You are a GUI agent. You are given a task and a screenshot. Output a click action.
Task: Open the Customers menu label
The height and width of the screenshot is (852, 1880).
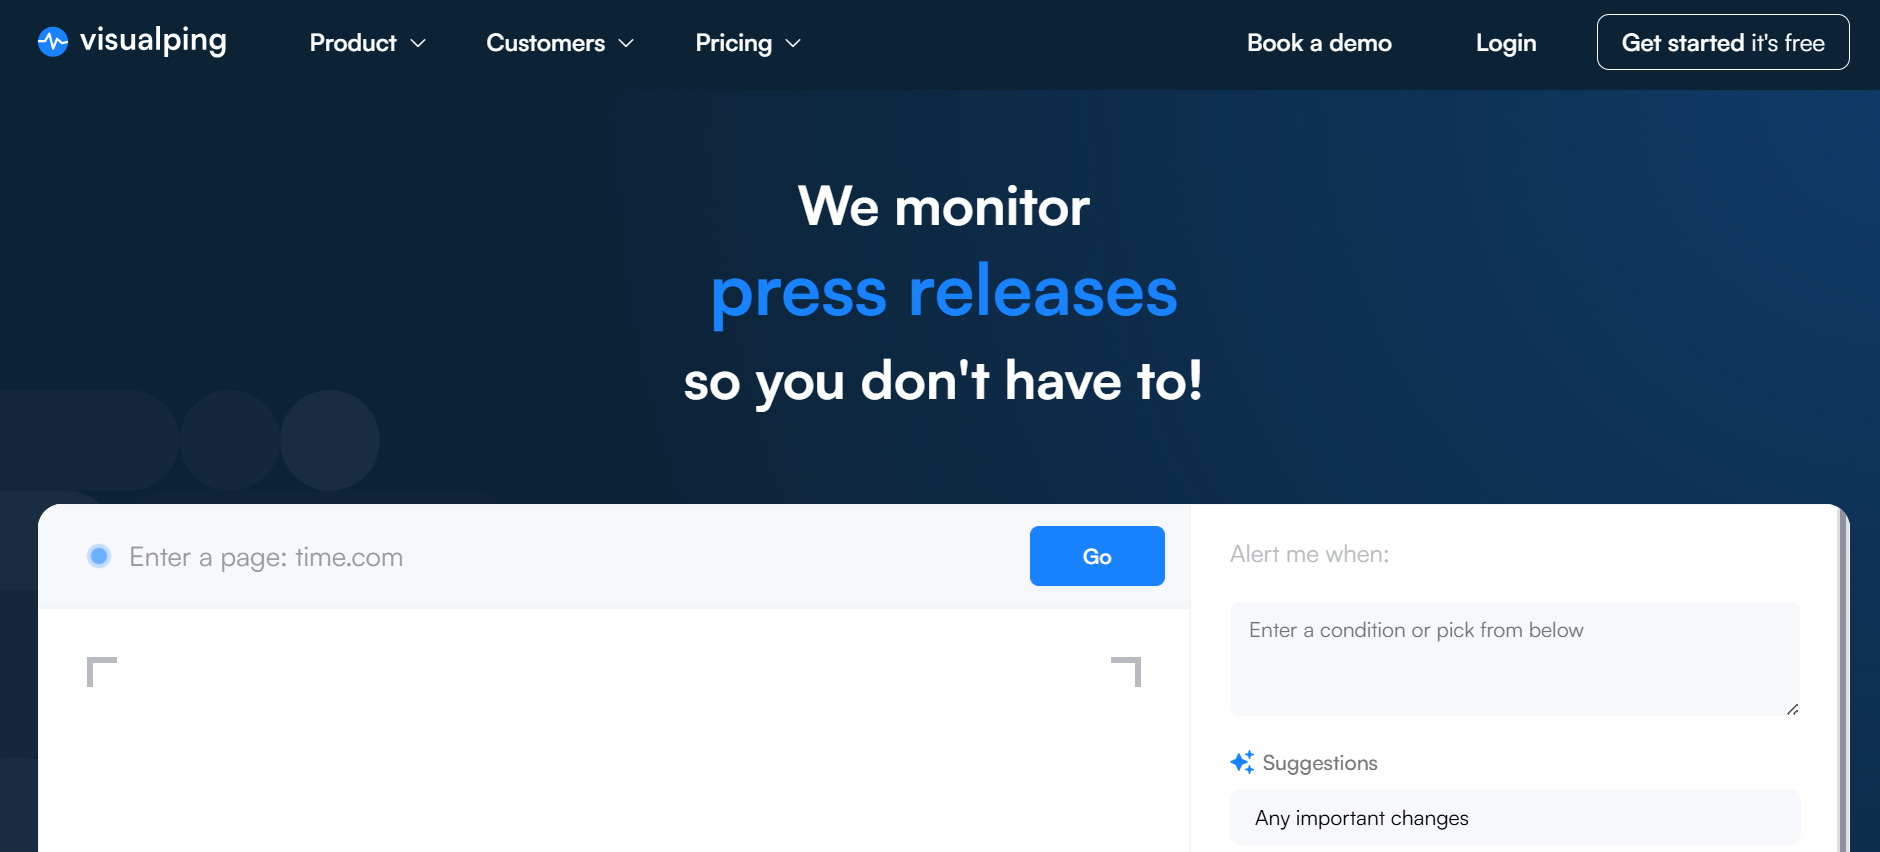pos(545,43)
